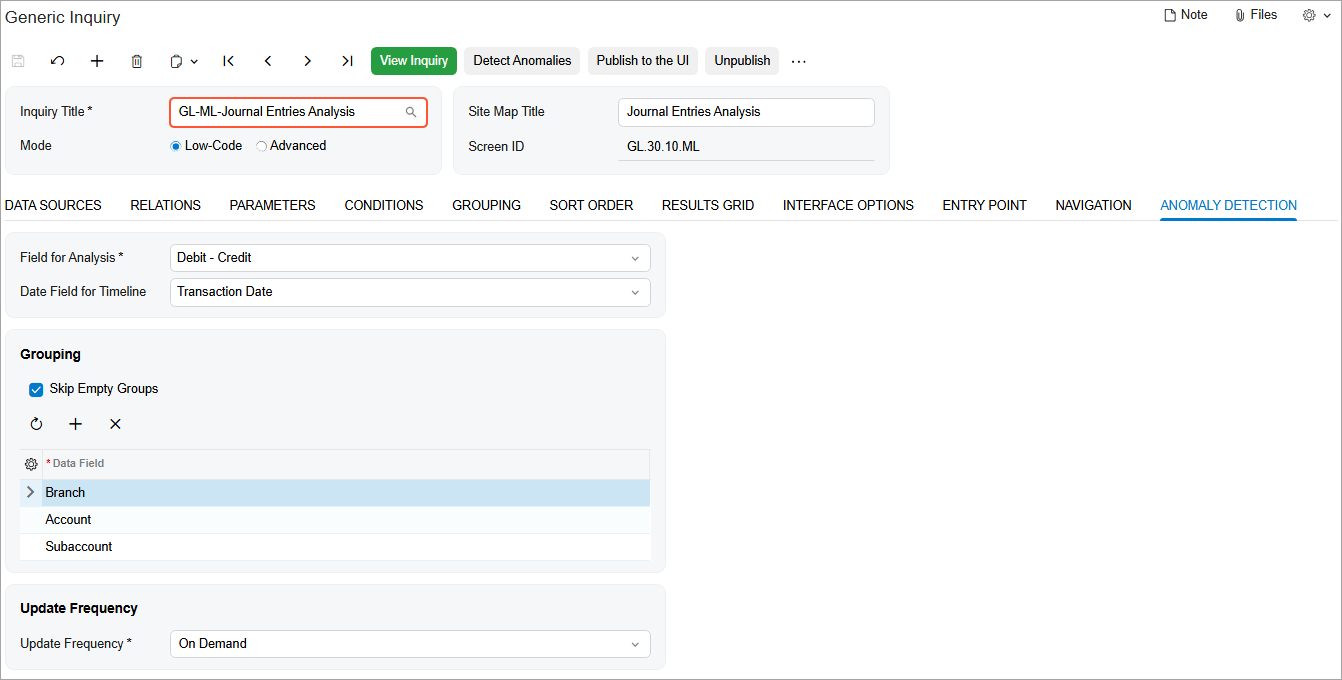This screenshot has height=680, width=1342.
Task: Click the Delete trash icon
Action: (x=137, y=61)
